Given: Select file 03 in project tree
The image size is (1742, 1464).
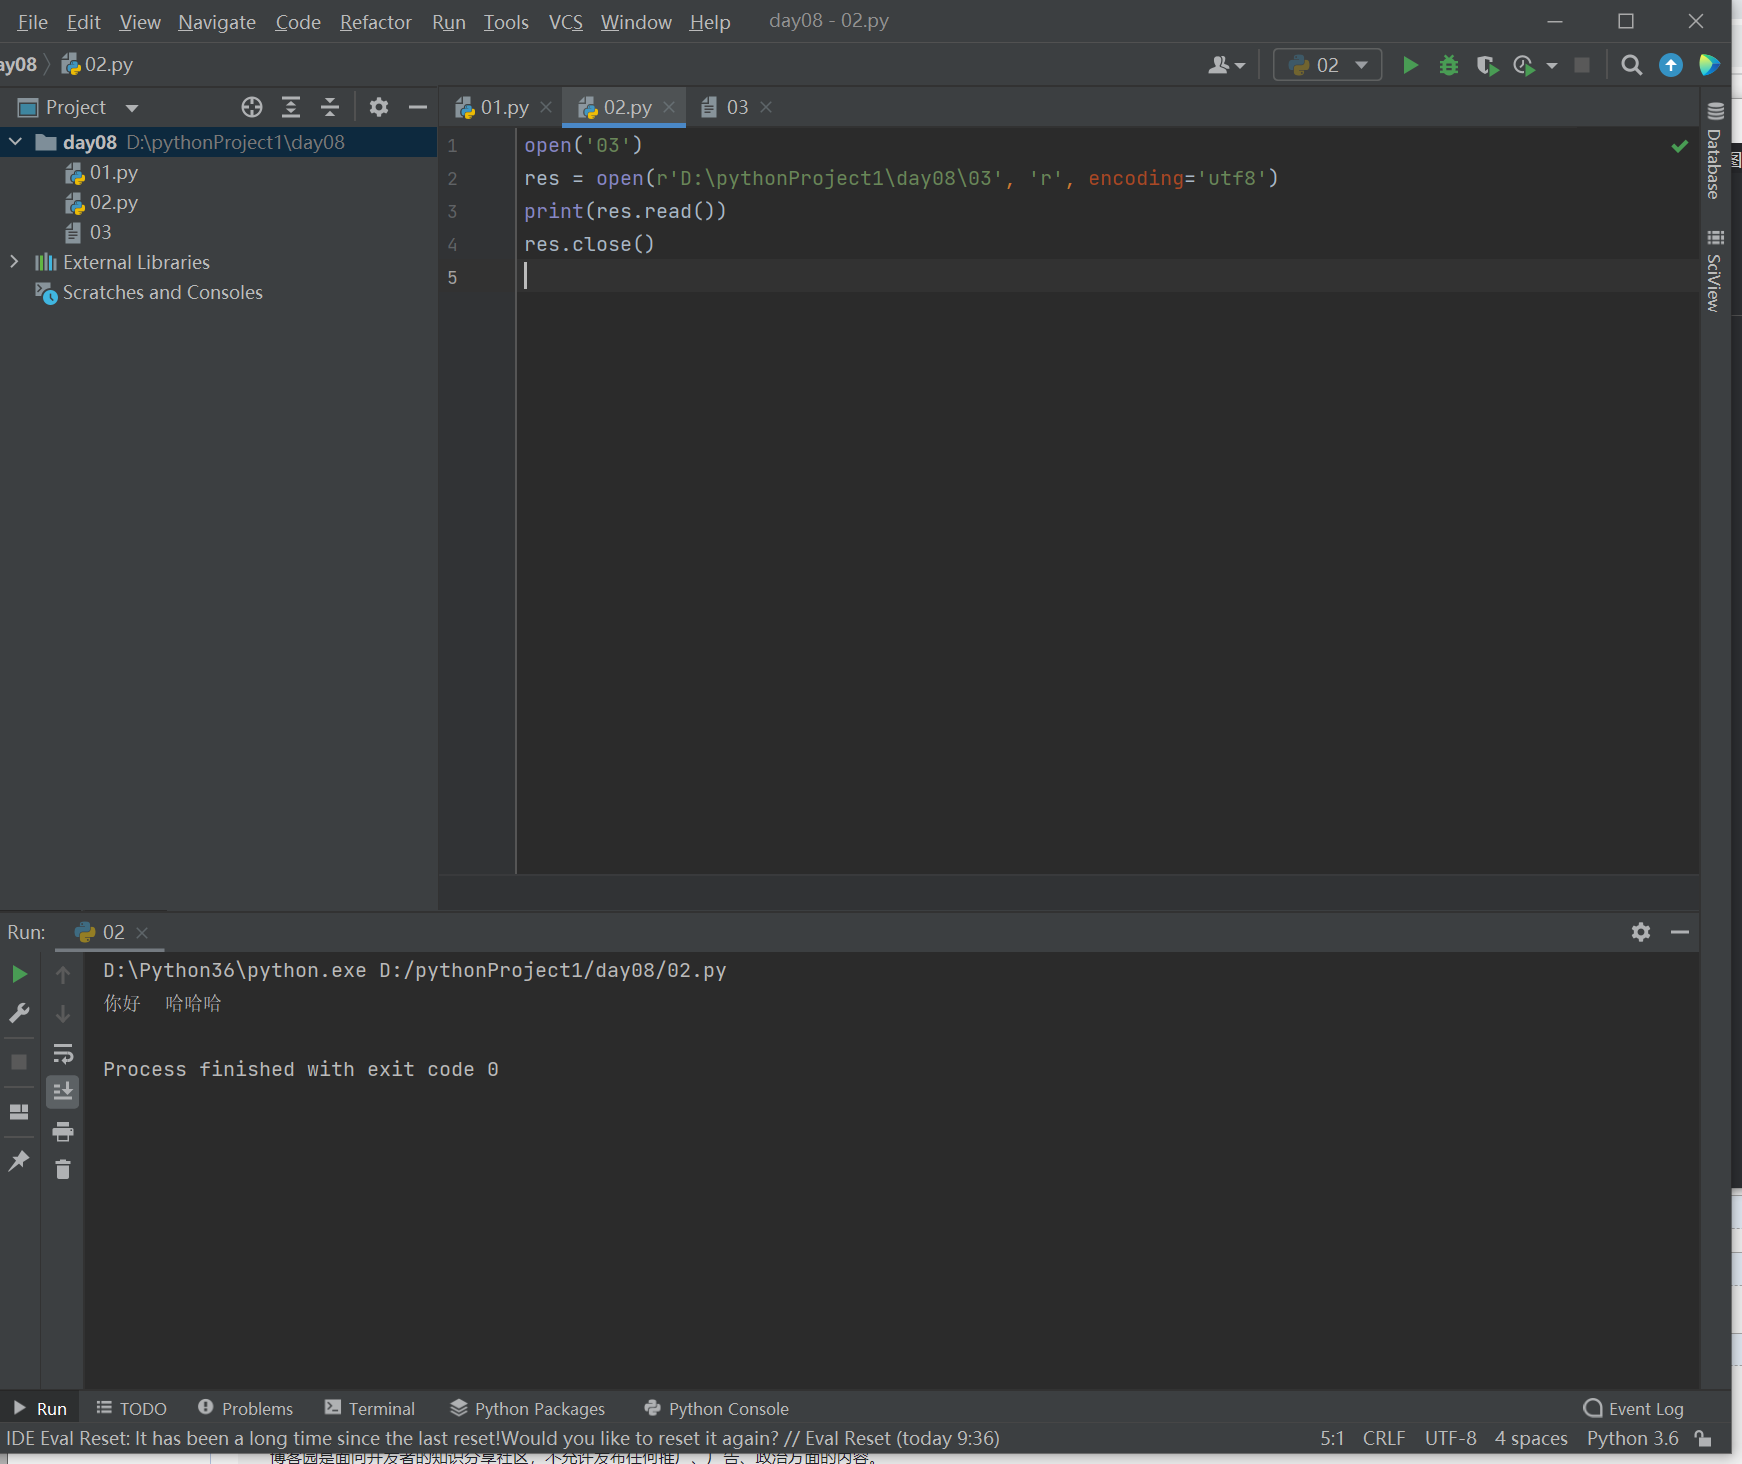Looking at the screenshot, I should pos(100,232).
